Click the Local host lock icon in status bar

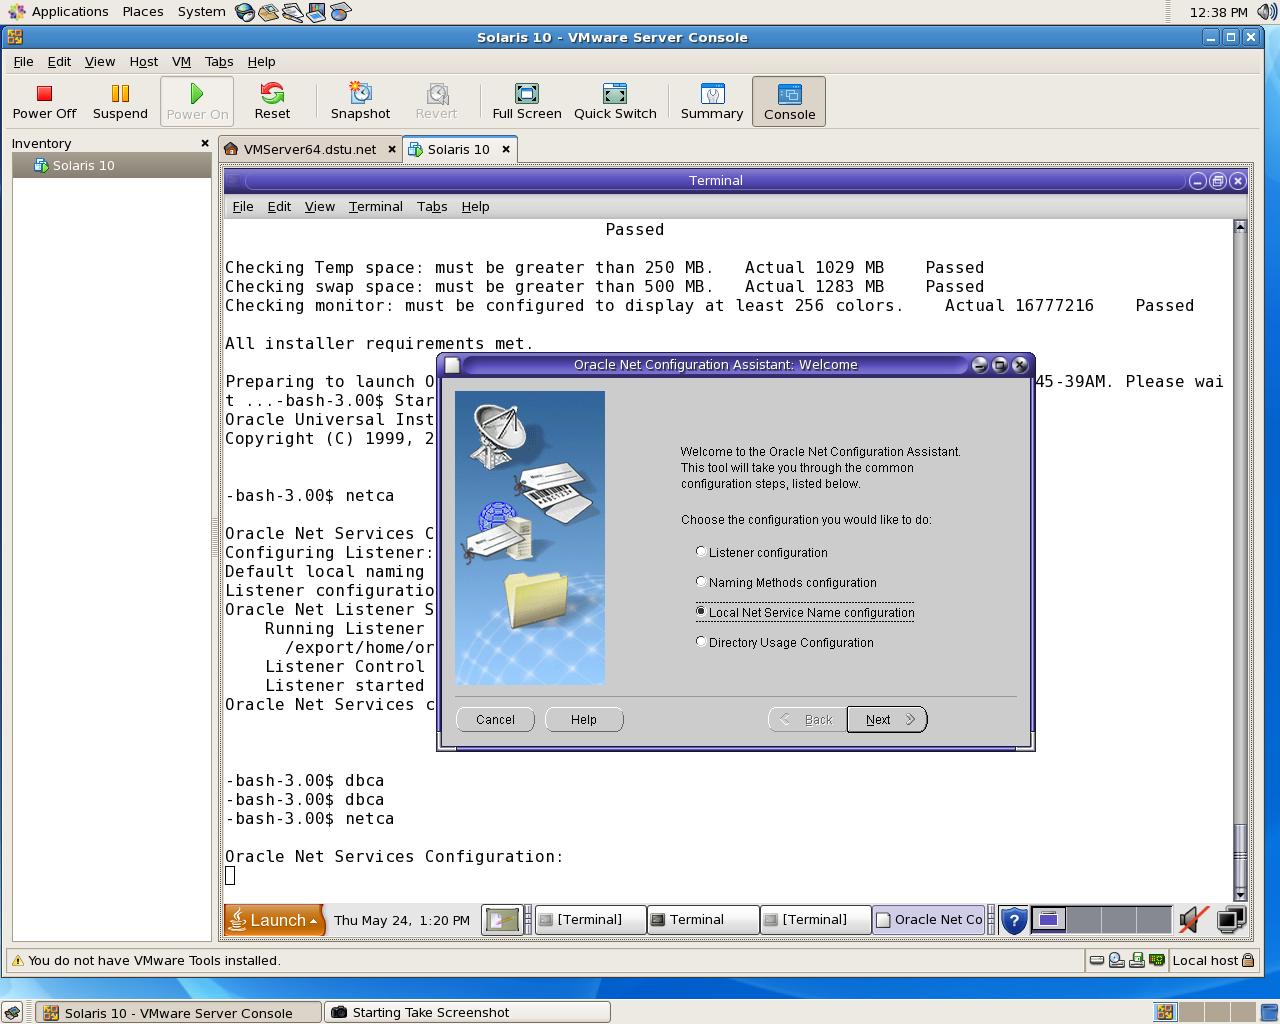point(1248,960)
